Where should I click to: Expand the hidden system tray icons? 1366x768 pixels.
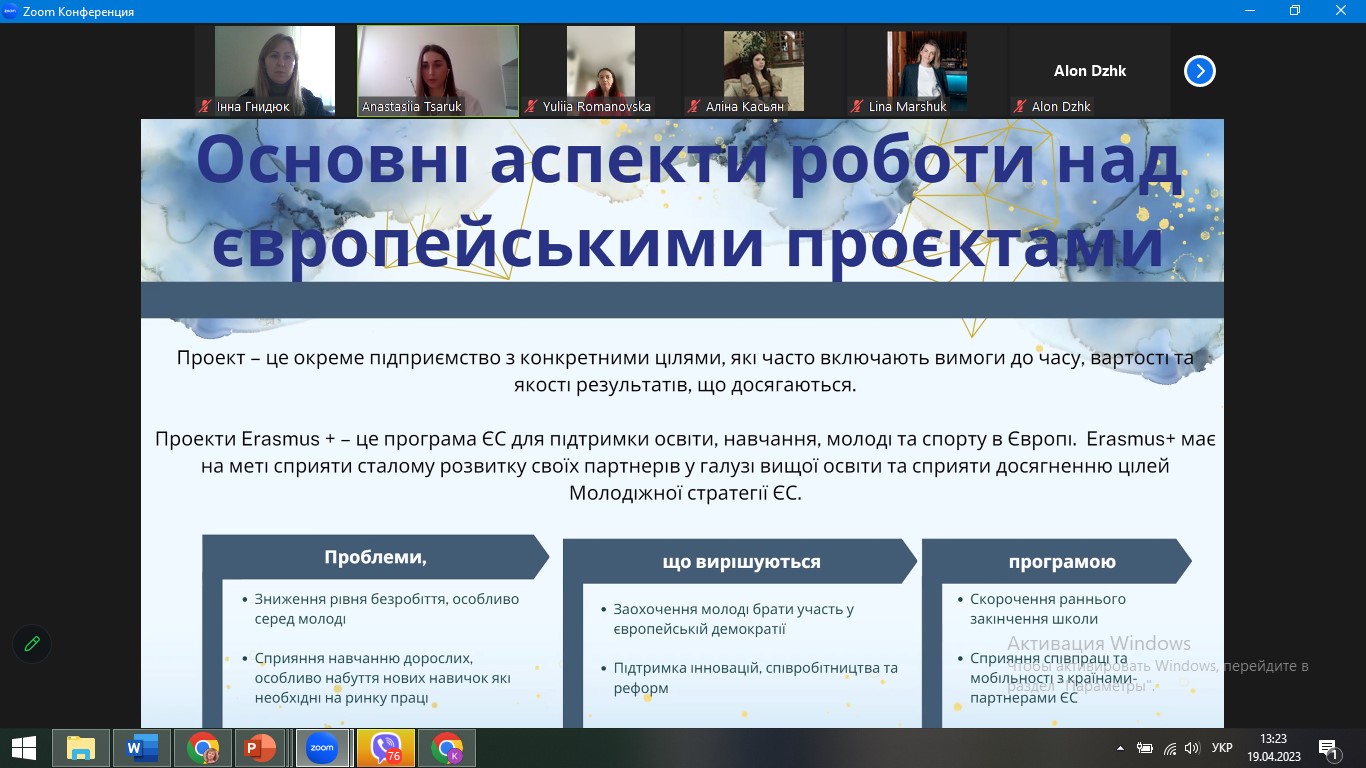[x=1121, y=748]
